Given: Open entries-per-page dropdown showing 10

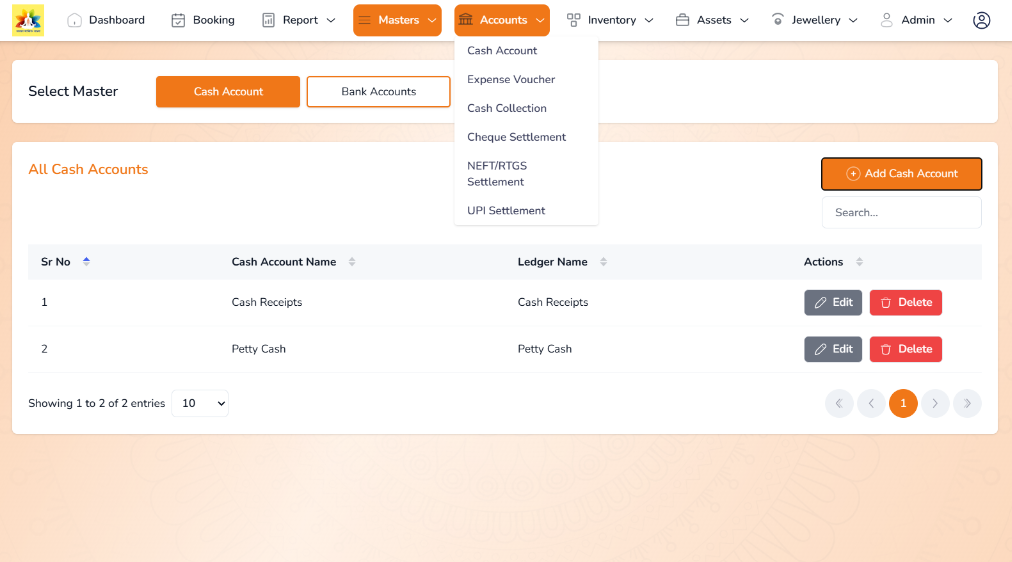Looking at the screenshot, I should pyautogui.click(x=200, y=403).
